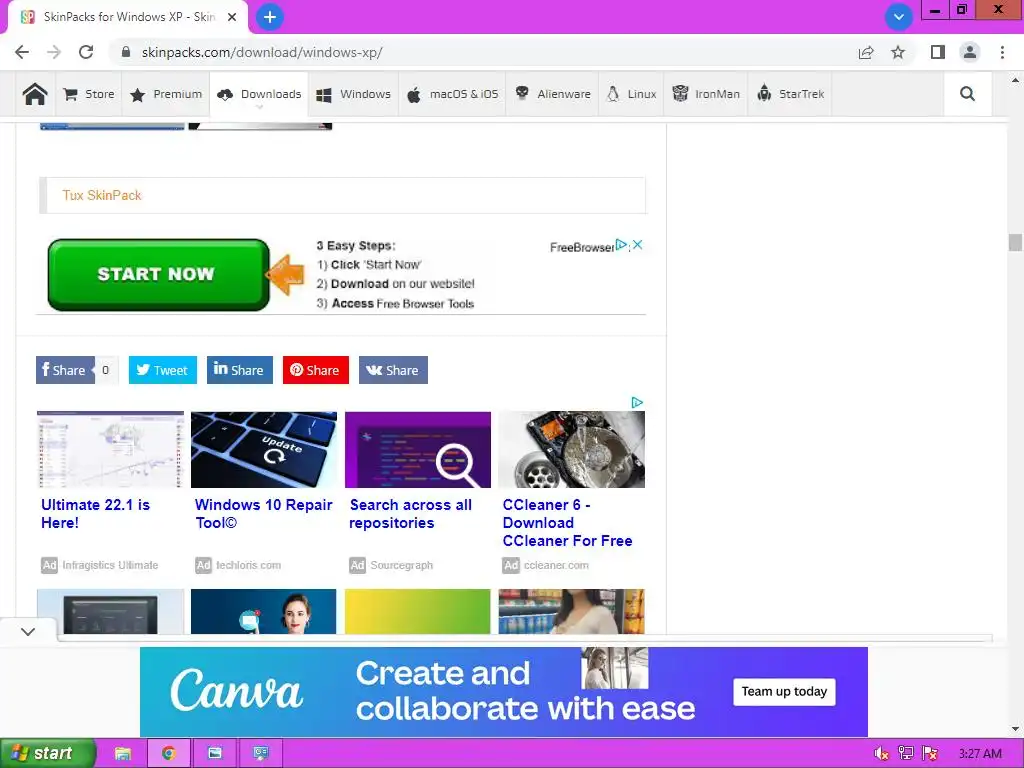Share on Pinterest
This screenshot has width=1024, height=768.
click(315, 370)
